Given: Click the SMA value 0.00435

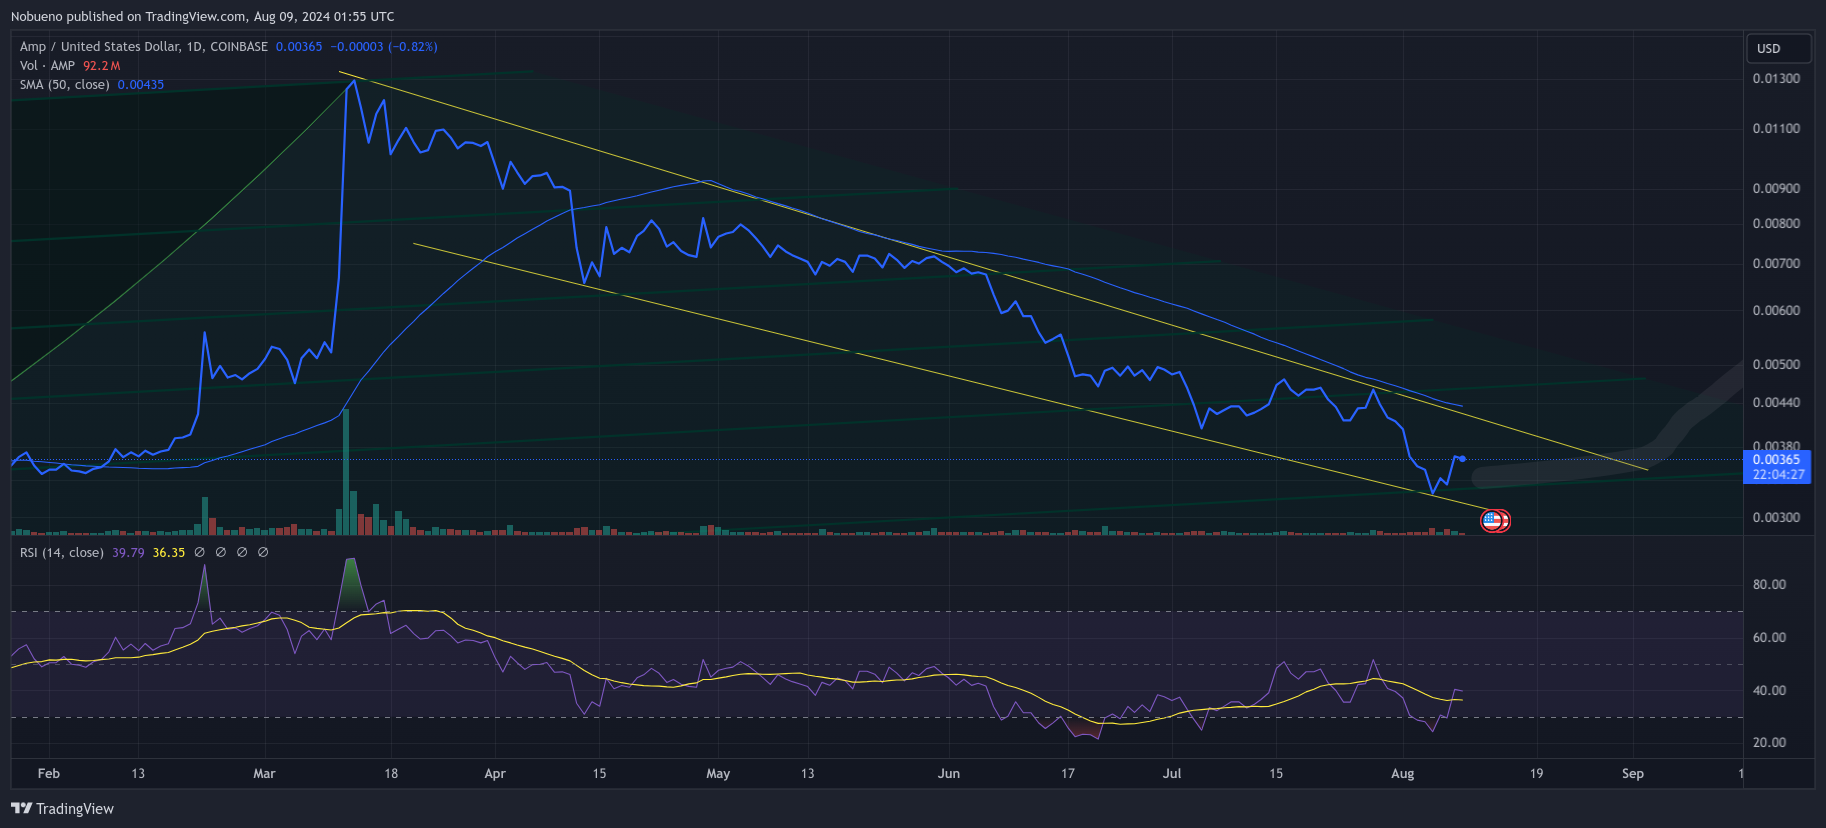Looking at the screenshot, I should [141, 84].
